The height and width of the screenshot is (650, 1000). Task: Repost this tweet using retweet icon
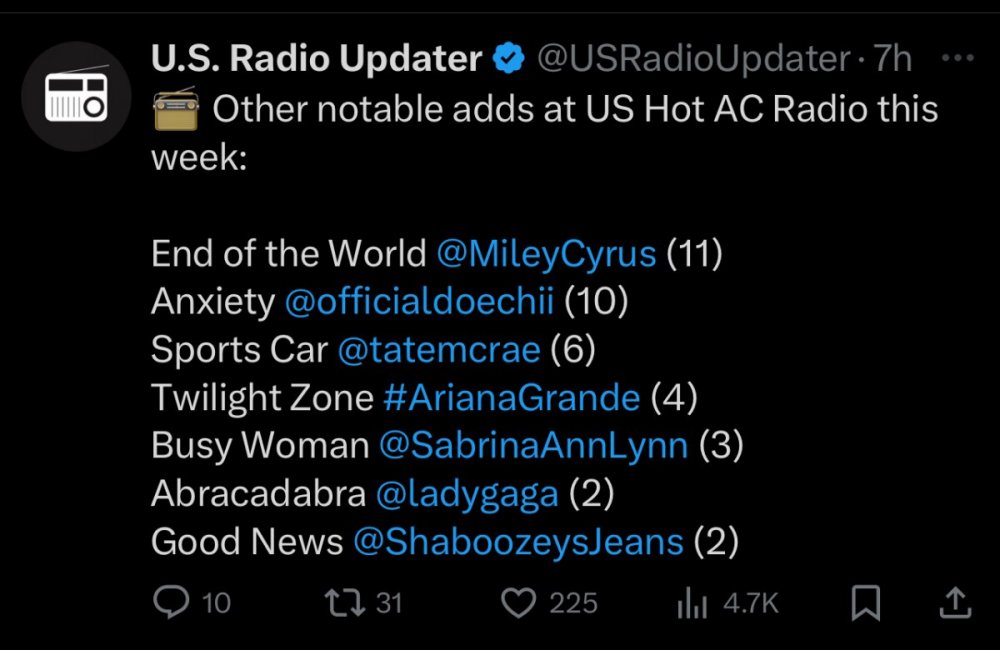pyautogui.click(x=345, y=602)
